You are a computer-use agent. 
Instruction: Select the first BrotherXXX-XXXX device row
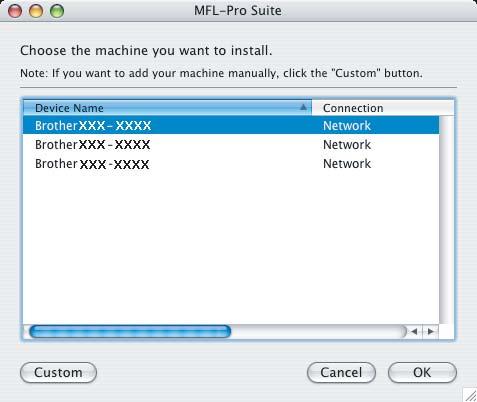click(x=231, y=125)
